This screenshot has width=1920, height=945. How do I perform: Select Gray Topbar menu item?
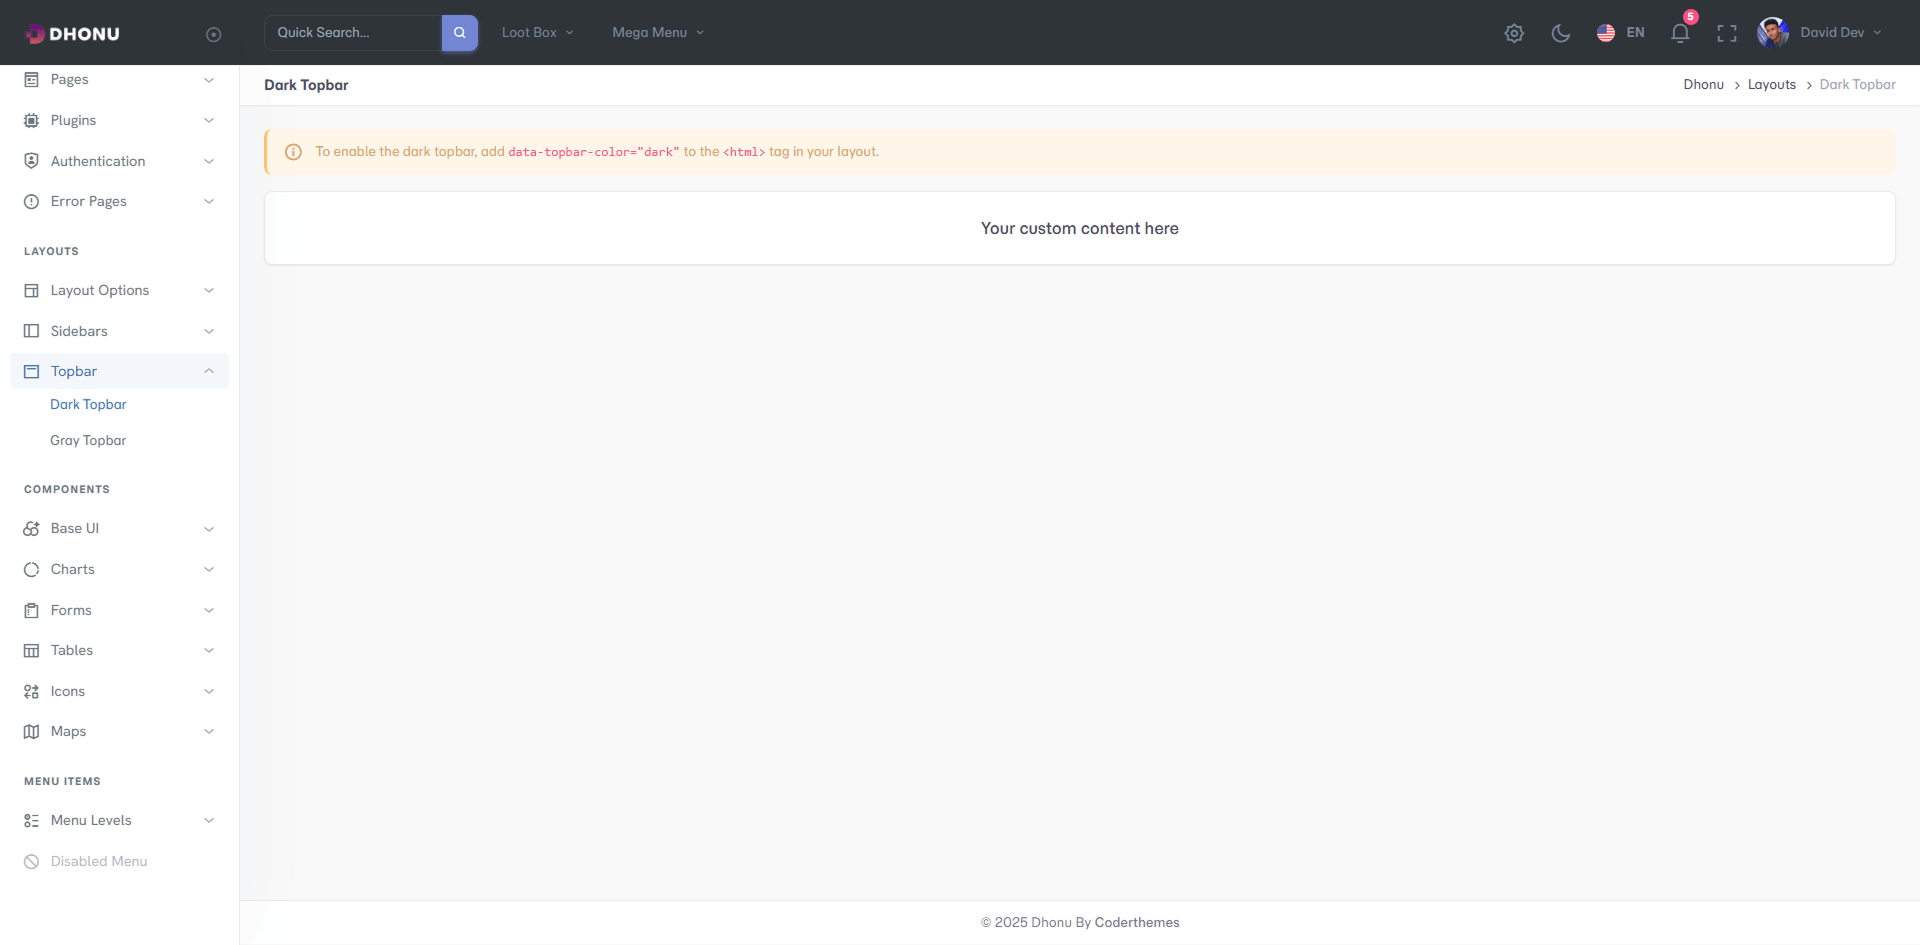tap(88, 440)
